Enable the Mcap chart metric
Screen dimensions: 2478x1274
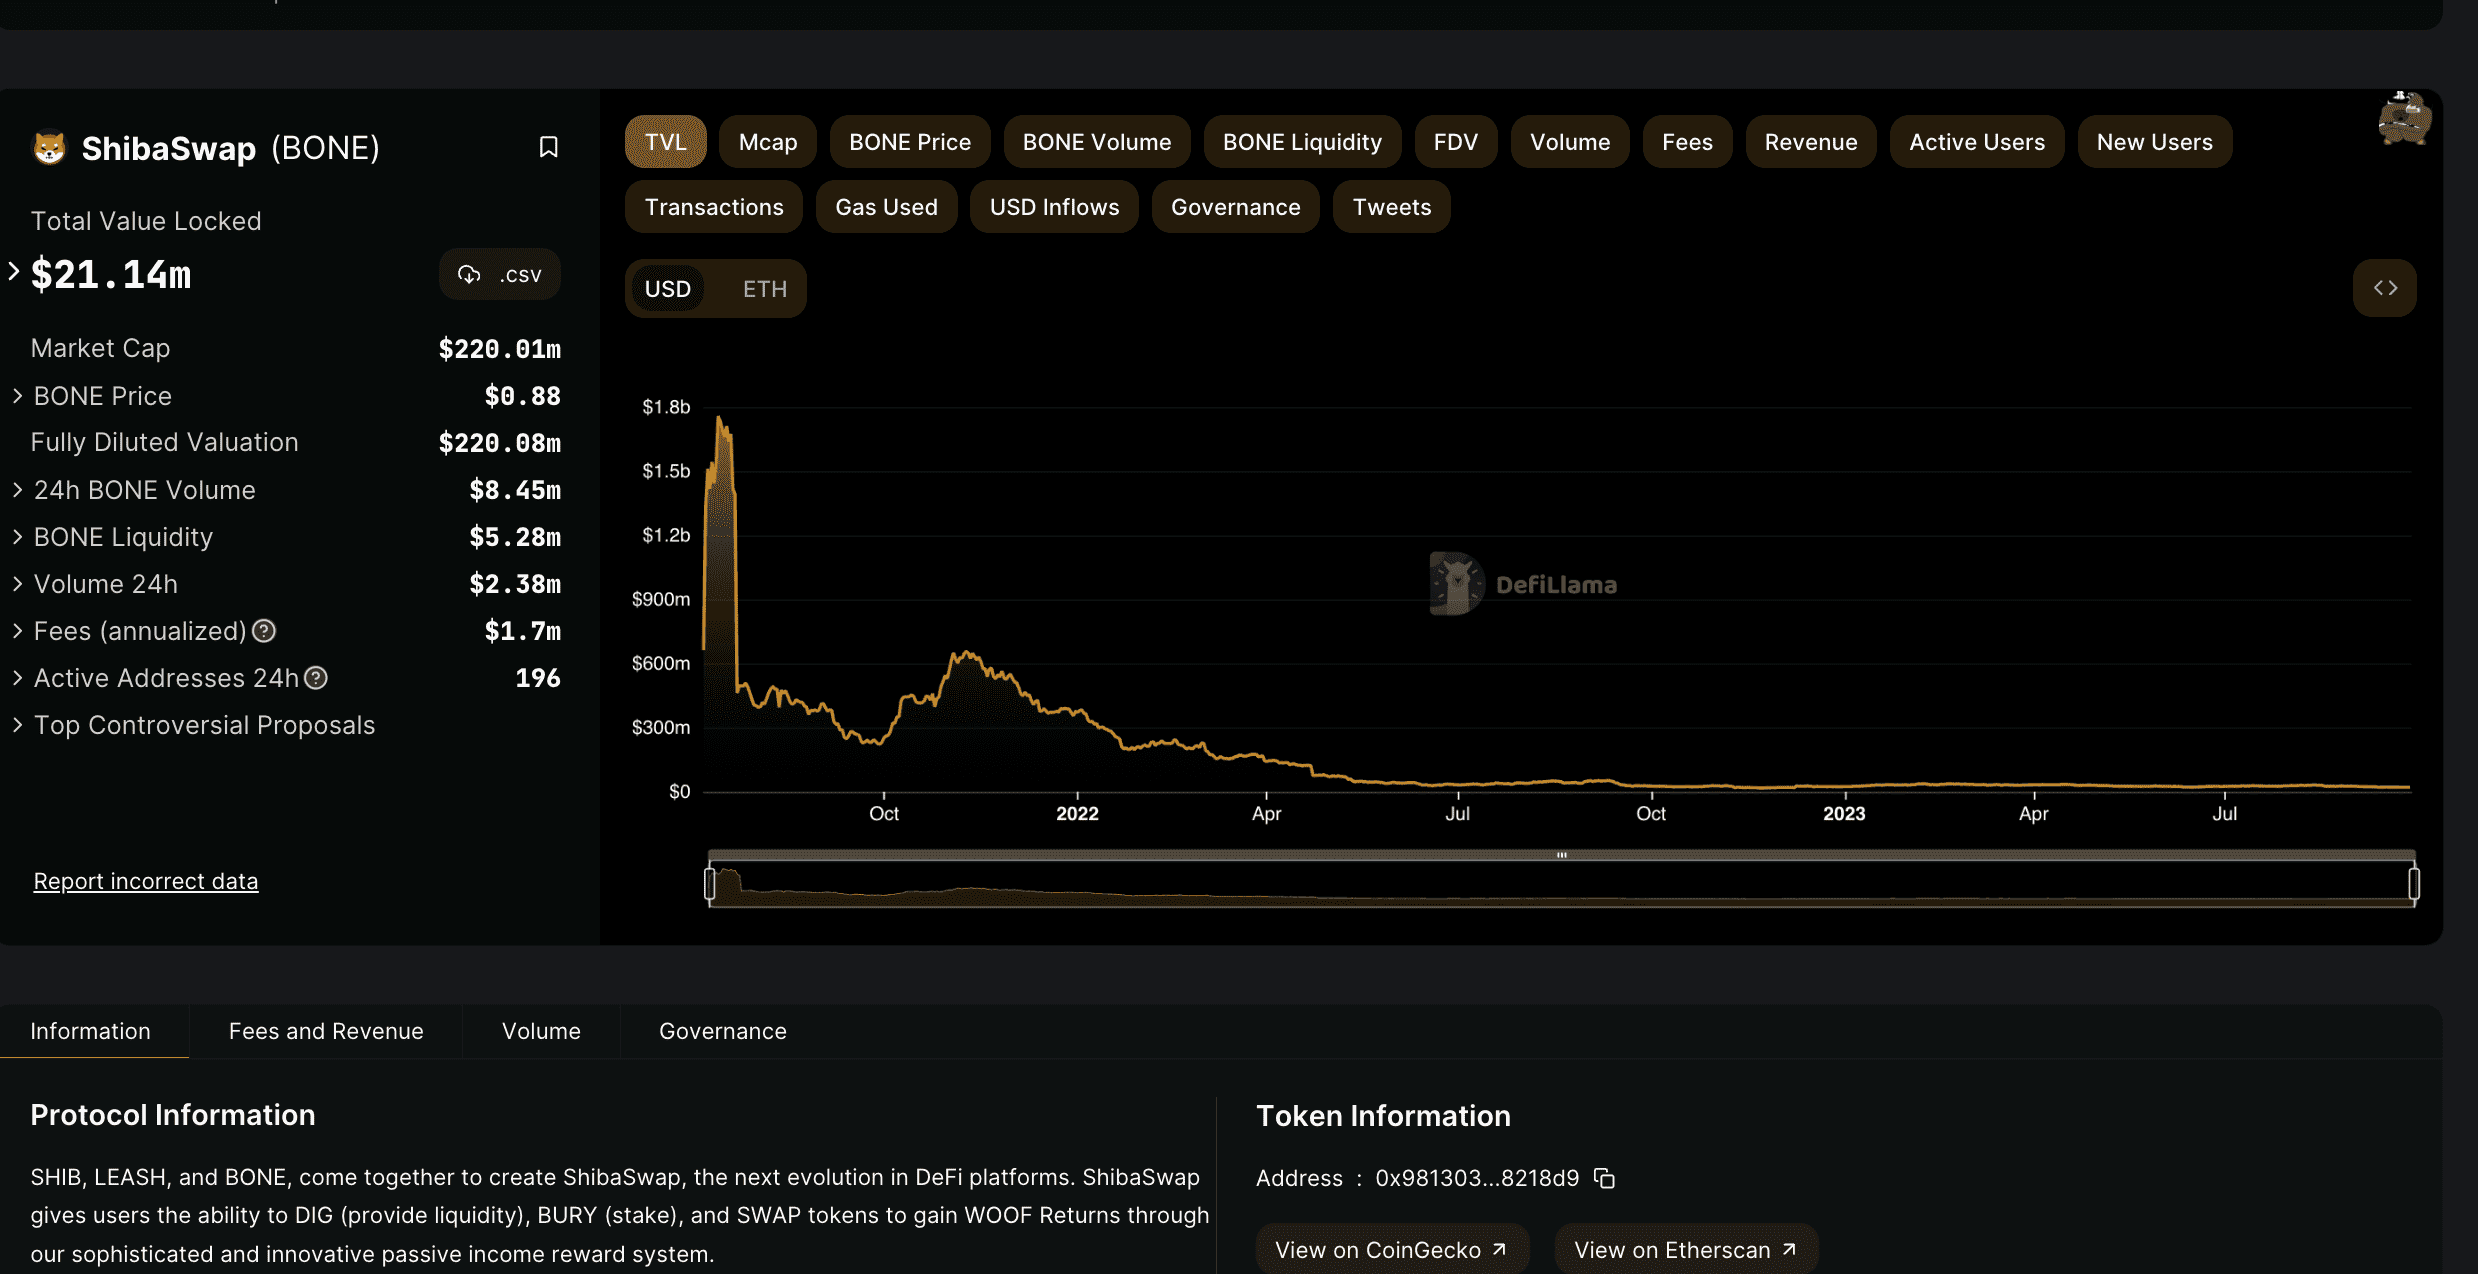[767, 142]
